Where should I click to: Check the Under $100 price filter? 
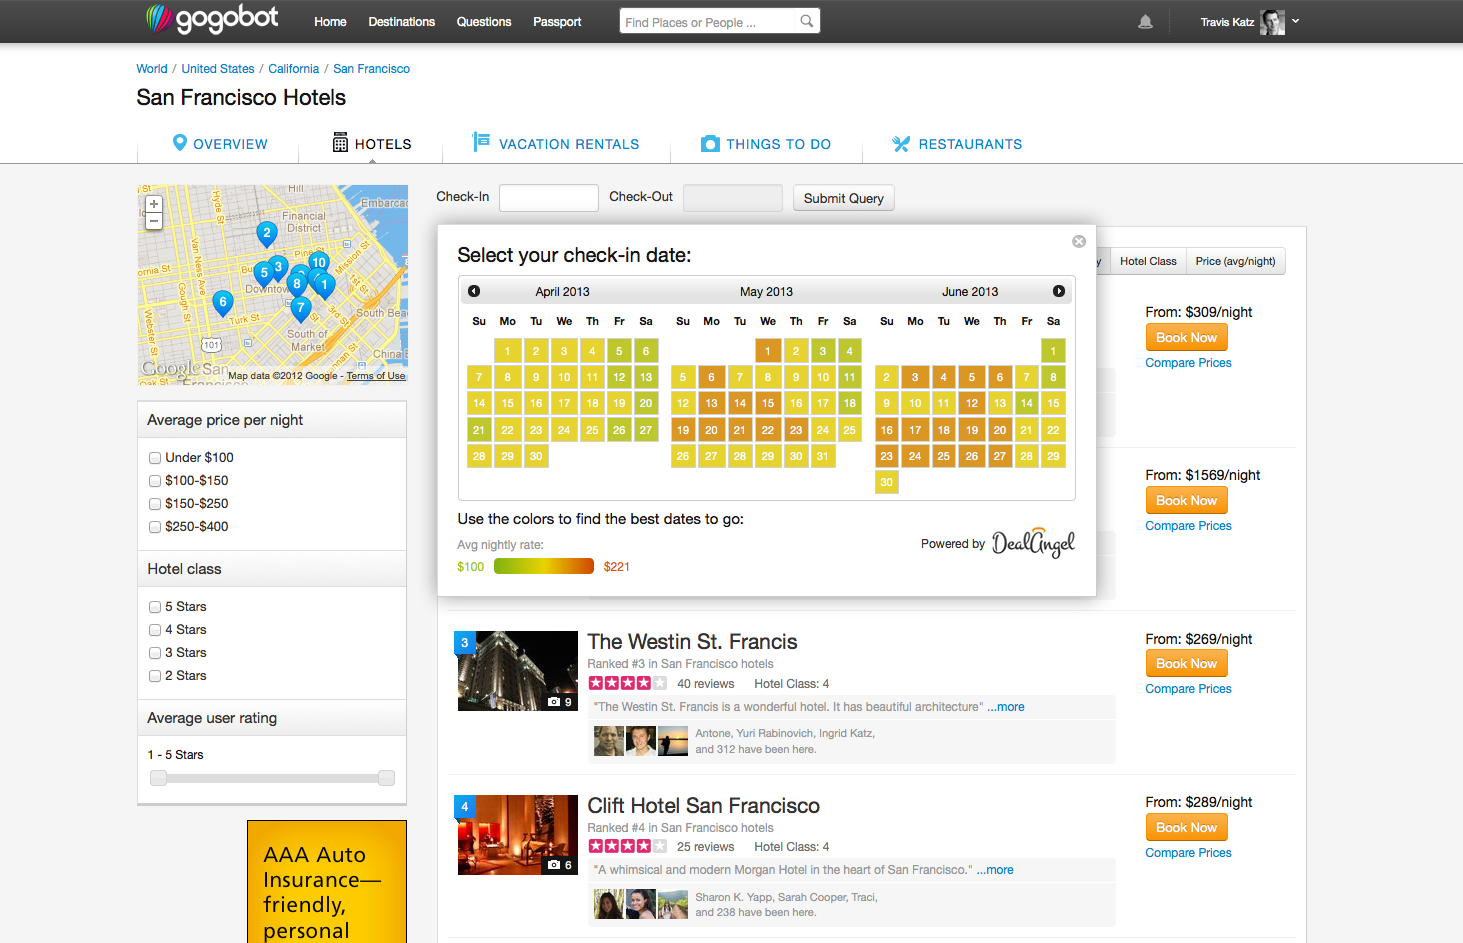coord(155,458)
